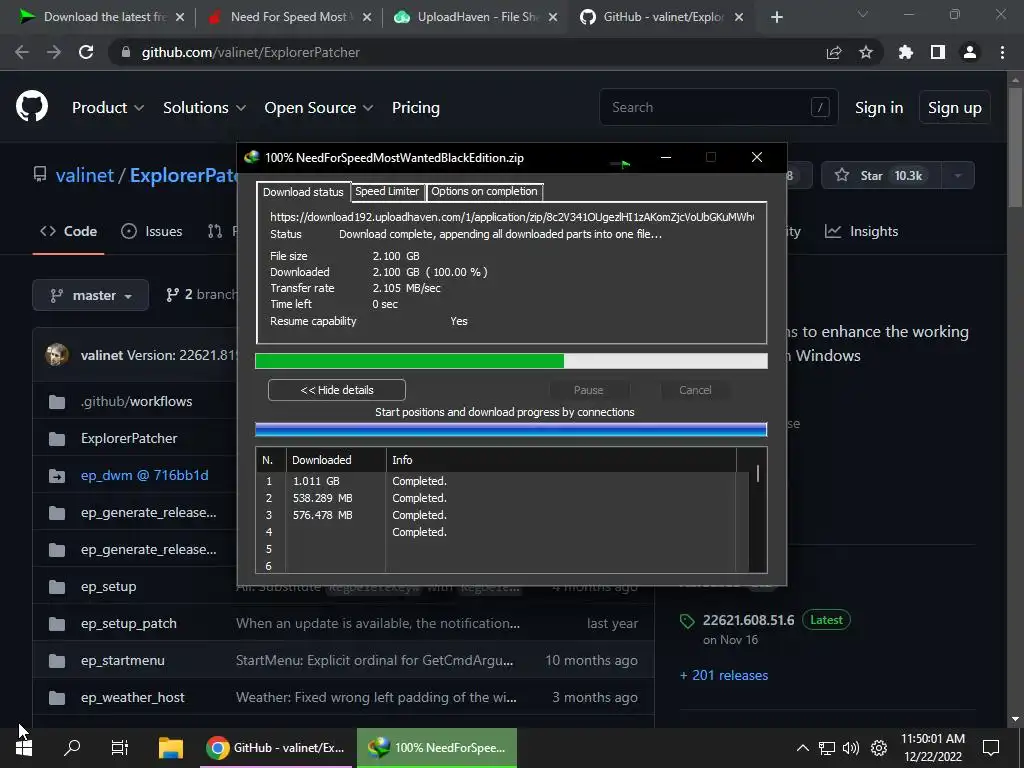Close the Need For Speed Most Wanted tab

pos(367,17)
